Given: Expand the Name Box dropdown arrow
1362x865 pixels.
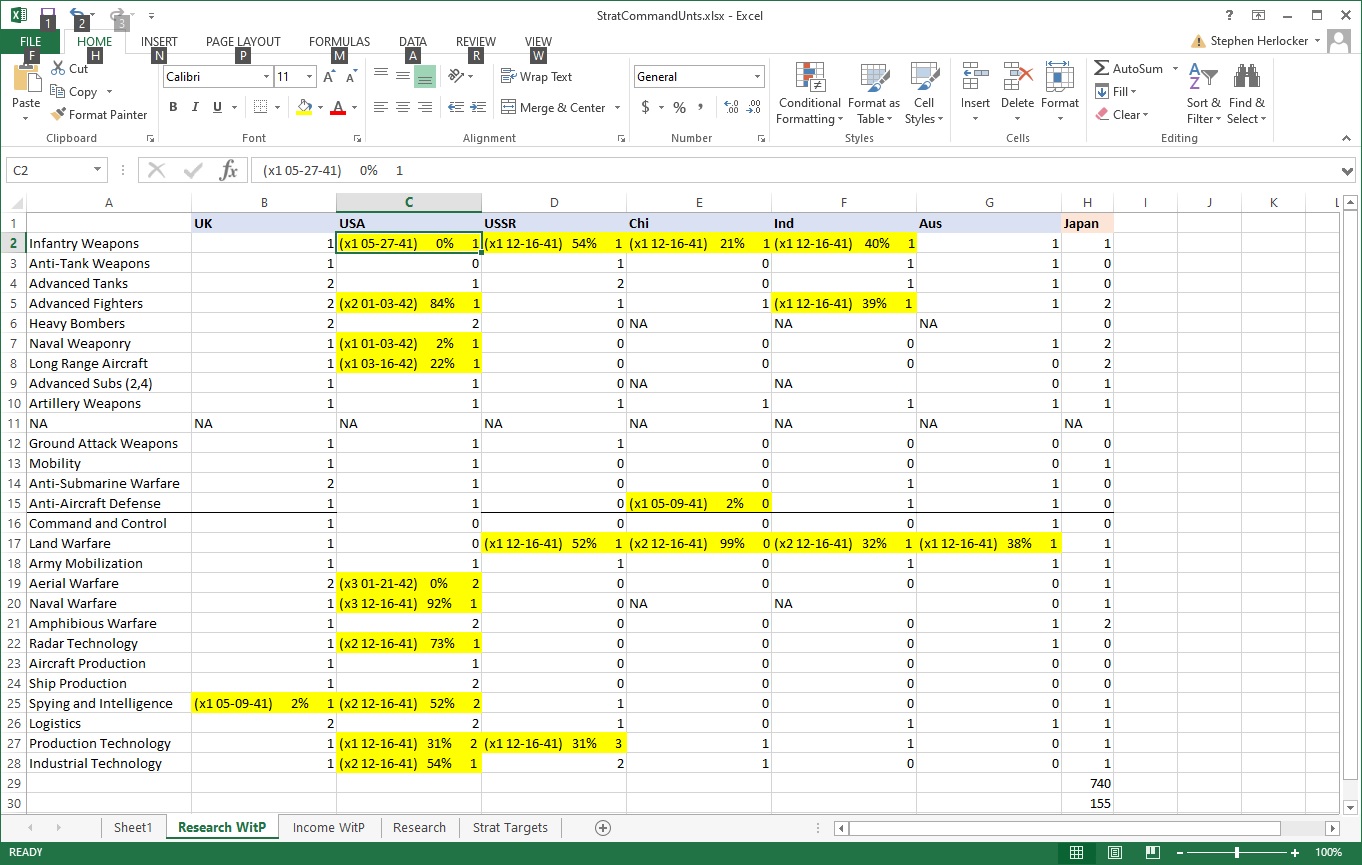Looking at the screenshot, I should pos(97,171).
